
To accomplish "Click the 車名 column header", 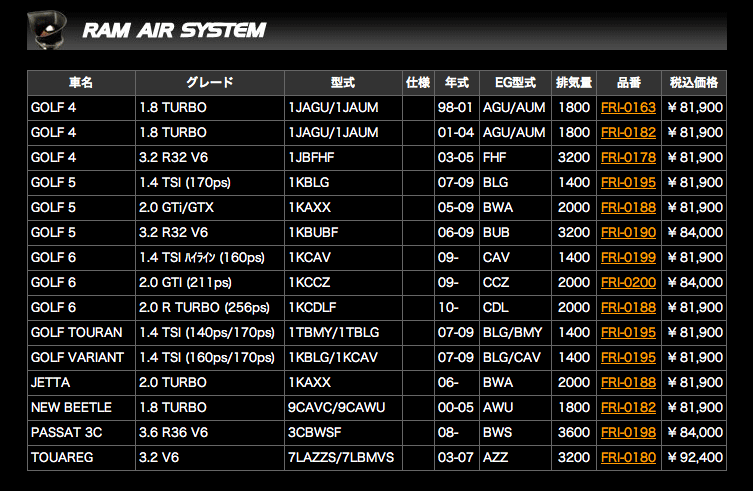I will coord(81,83).
